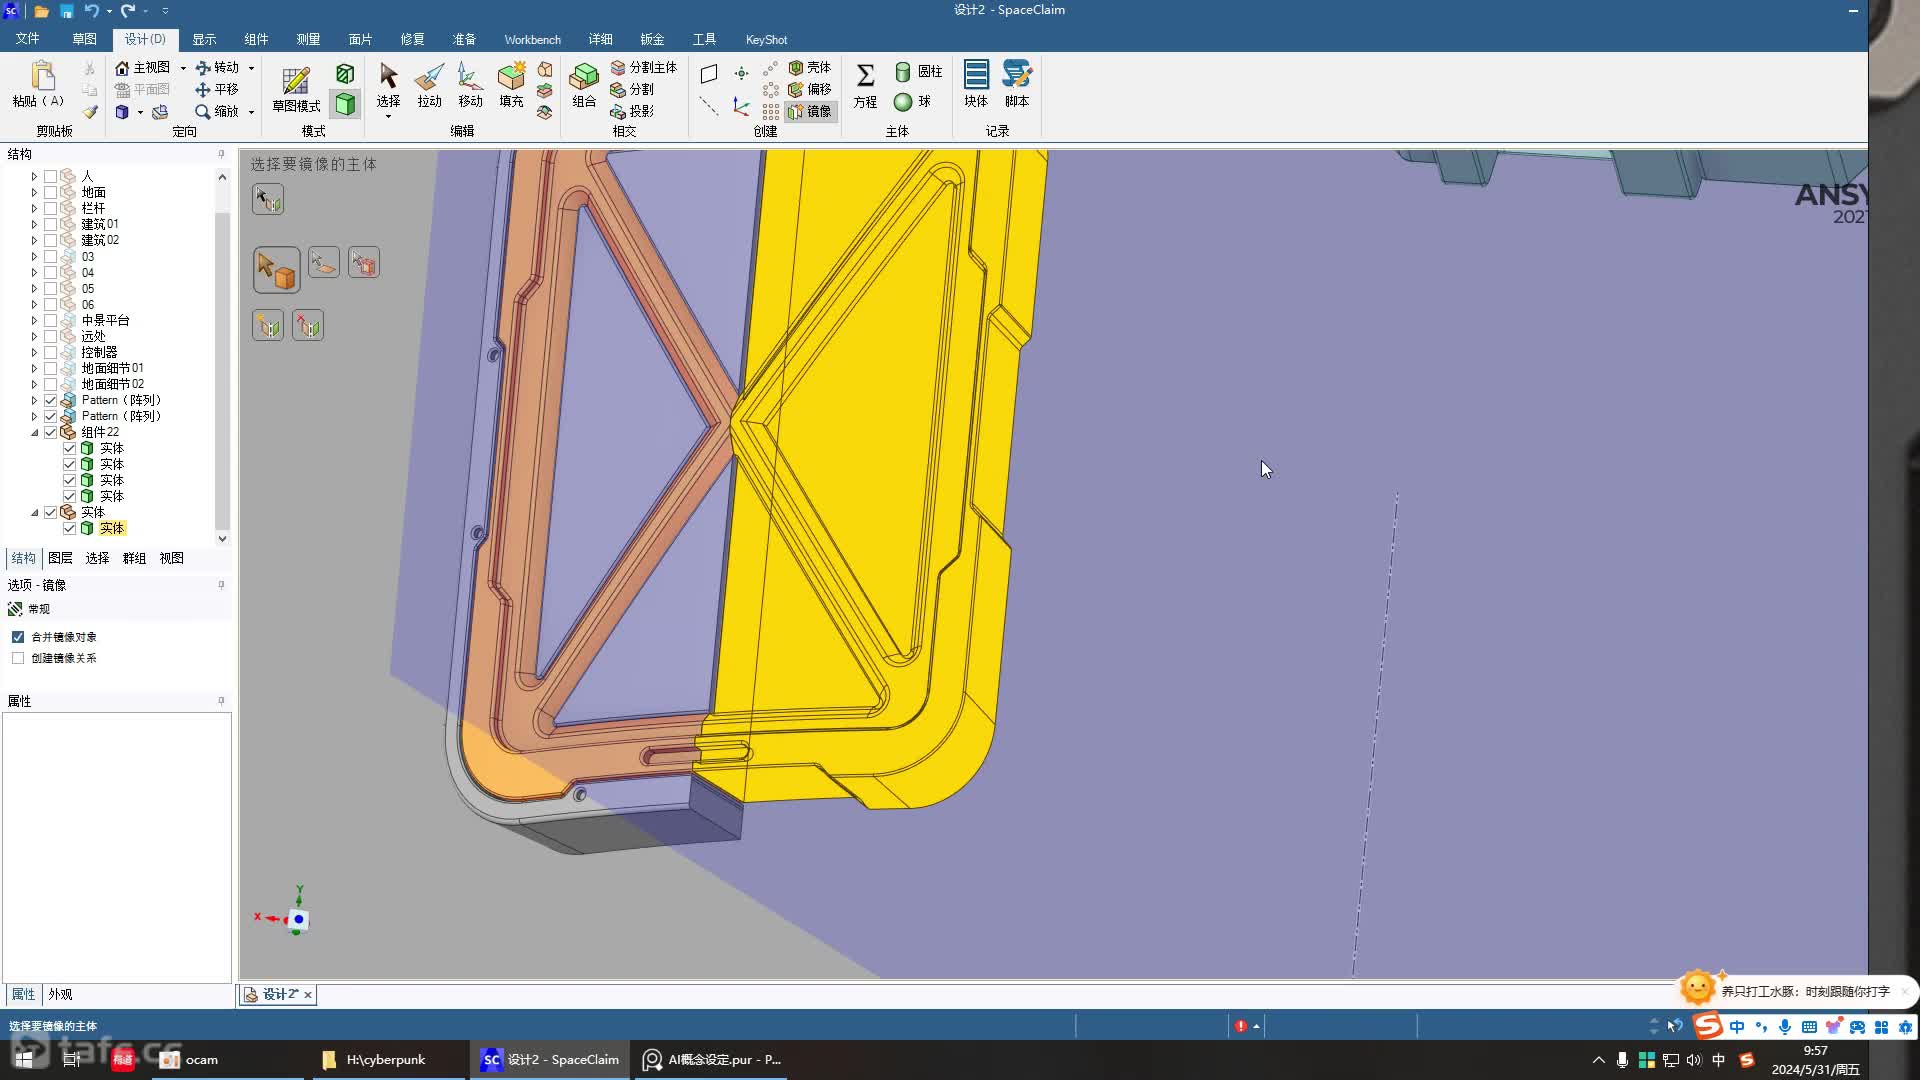
Task: Click the Undo button in title bar
Action: (91, 11)
